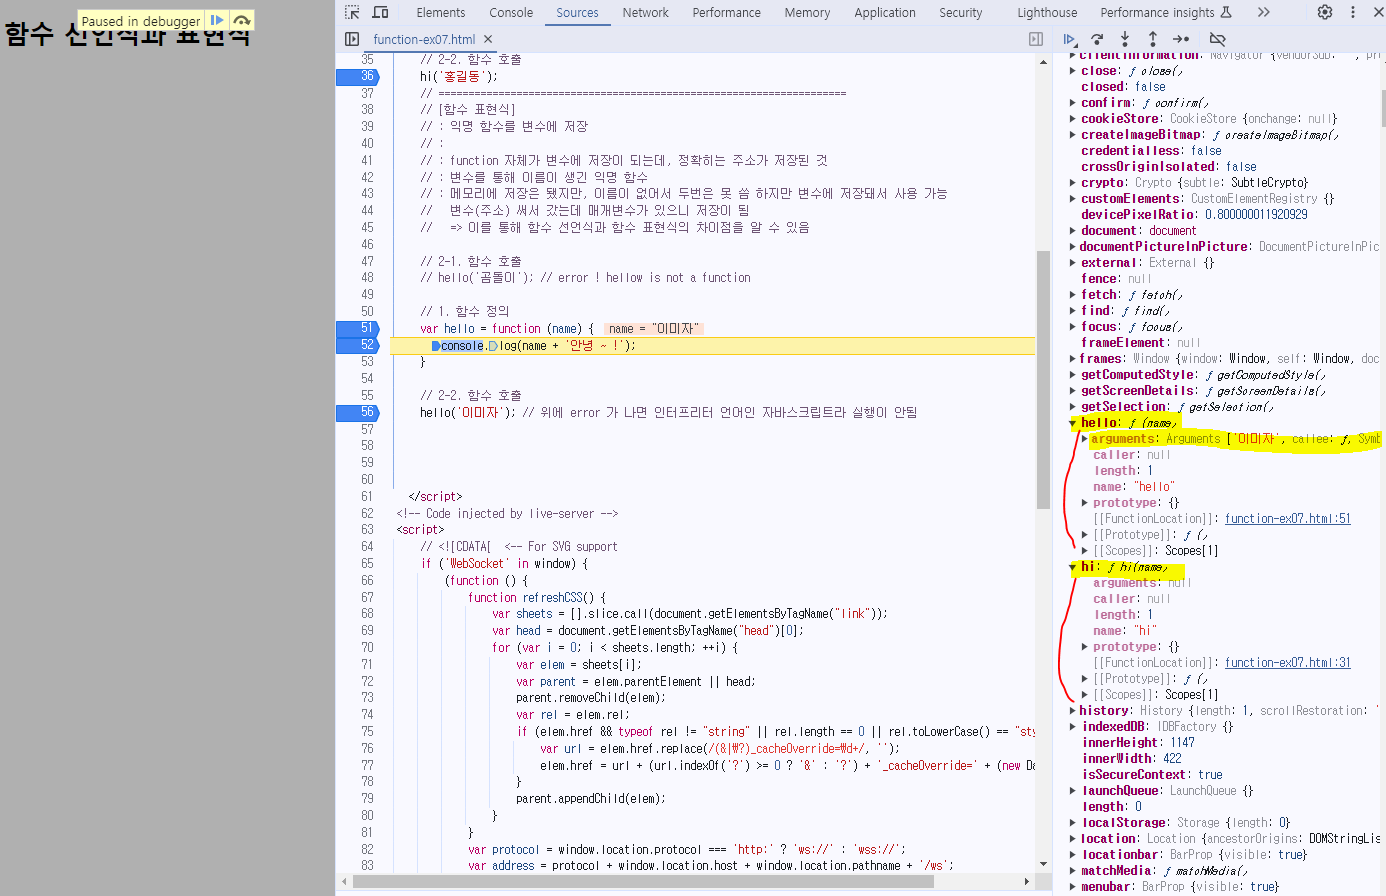Add a breakpoint at line 53
The image size is (1386, 896).
pos(367,362)
